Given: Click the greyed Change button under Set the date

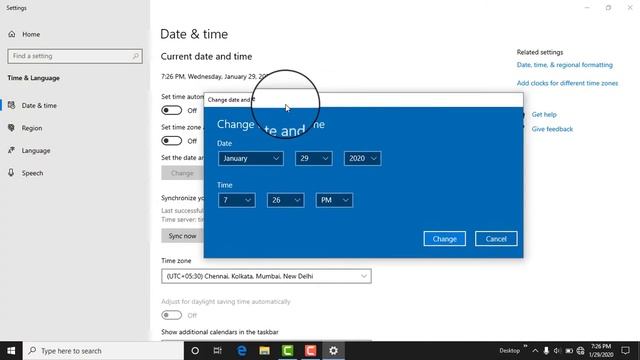Looking at the screenshot, I should click(x=182, y=173).
